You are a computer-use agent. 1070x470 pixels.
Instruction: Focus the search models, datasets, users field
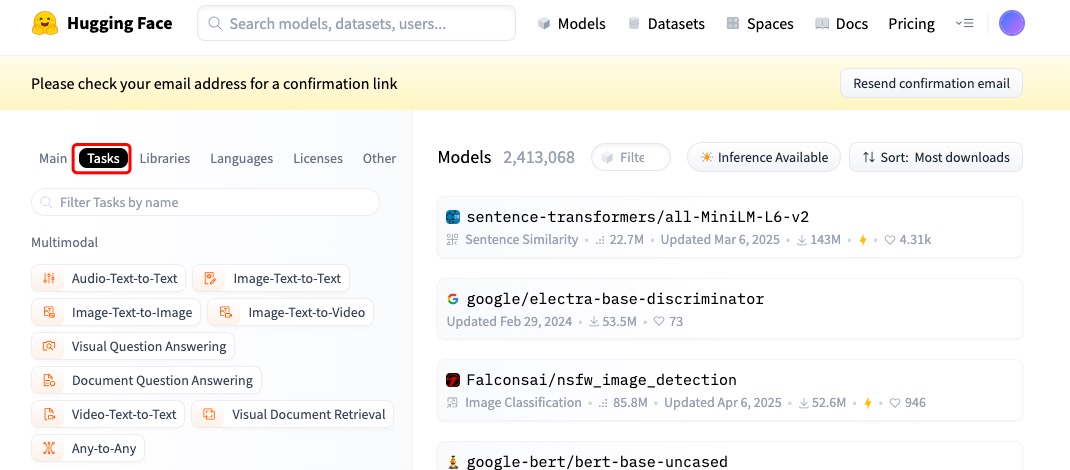point(356,23)
